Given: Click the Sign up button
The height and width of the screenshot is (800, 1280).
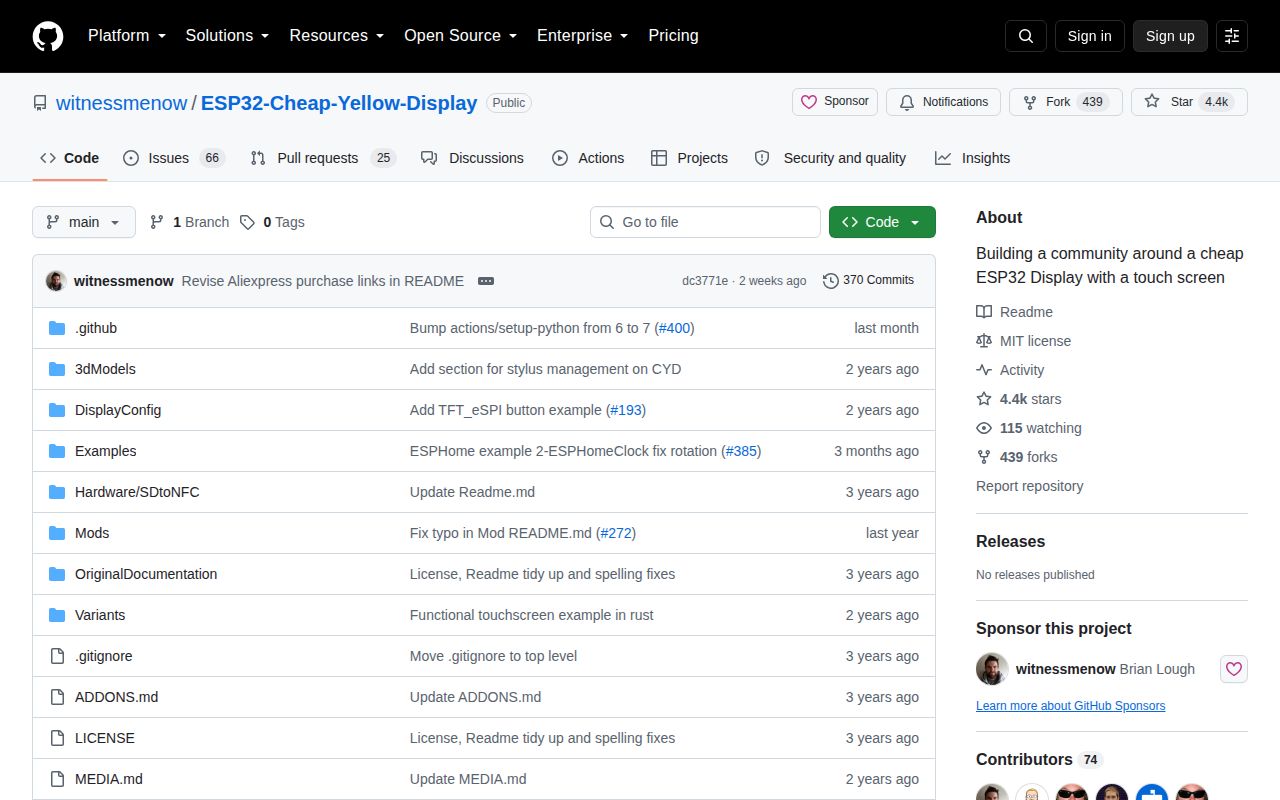Looking at the screenshot, I should pyautogui.click(x=1170, y=36).
